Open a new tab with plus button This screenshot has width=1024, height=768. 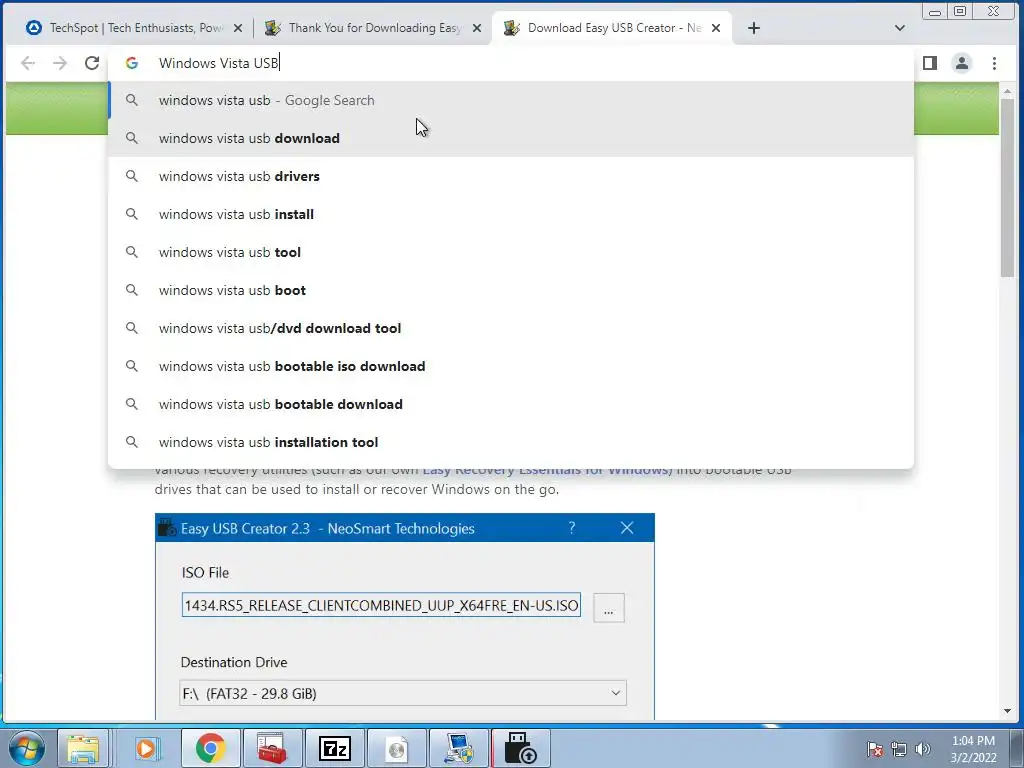[x=754, y=28]
